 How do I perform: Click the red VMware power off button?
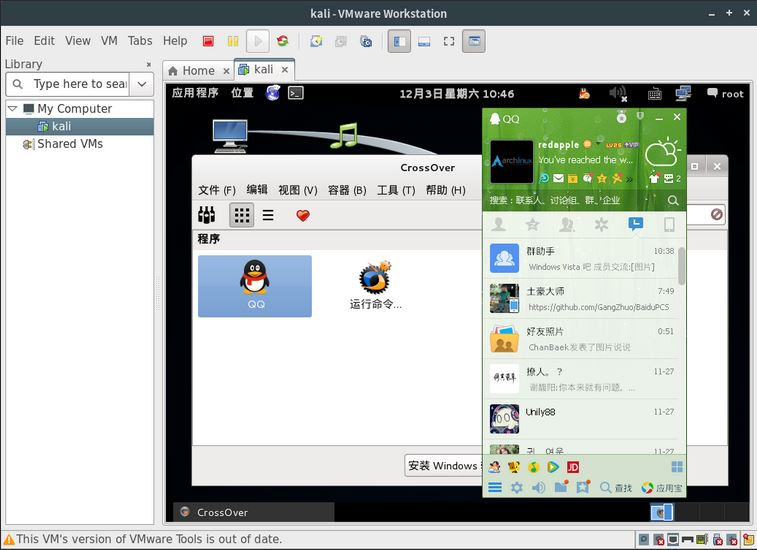208,42
